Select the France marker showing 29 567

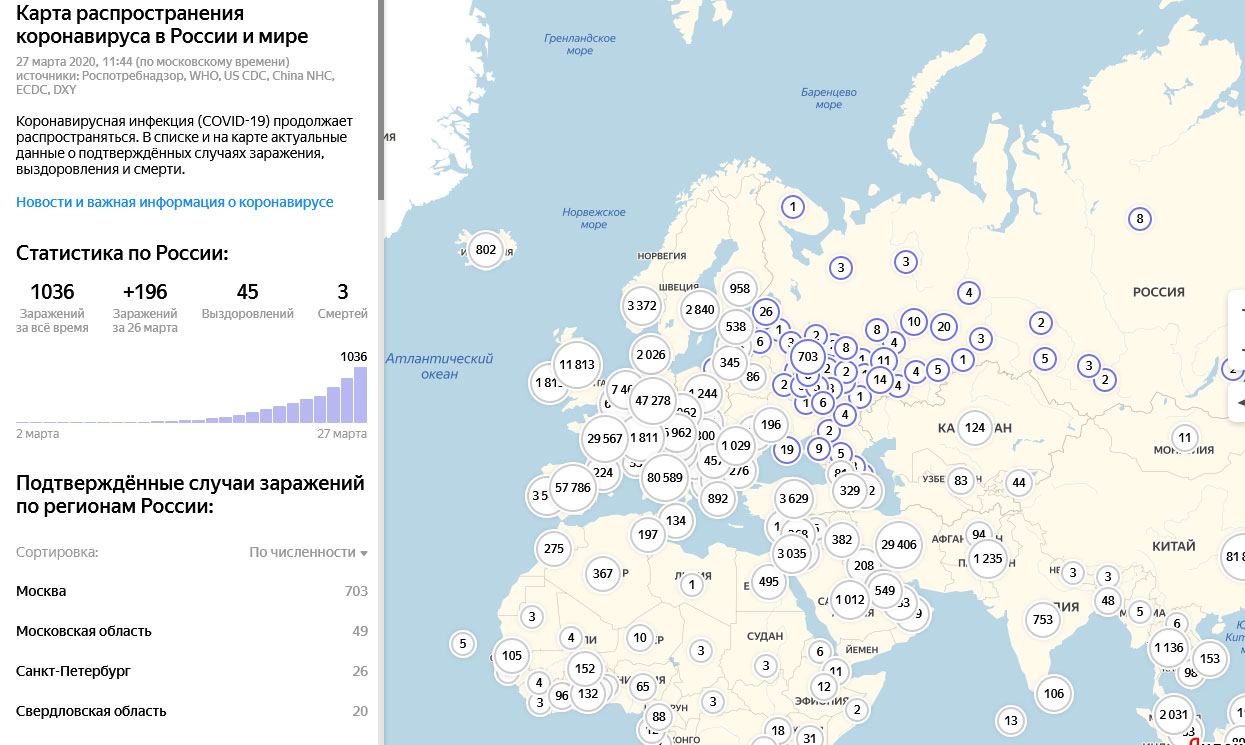605,439
